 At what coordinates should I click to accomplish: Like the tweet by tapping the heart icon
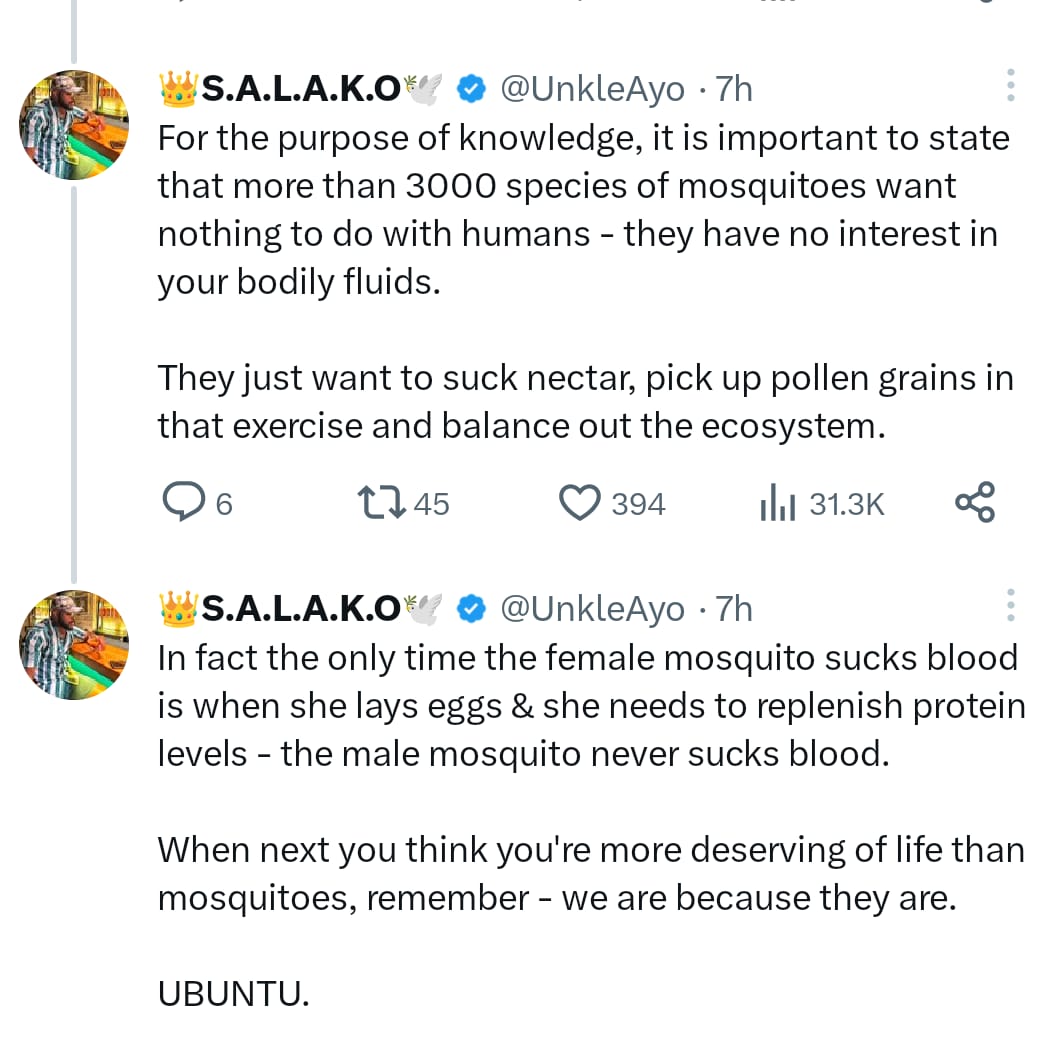[578, 502]
